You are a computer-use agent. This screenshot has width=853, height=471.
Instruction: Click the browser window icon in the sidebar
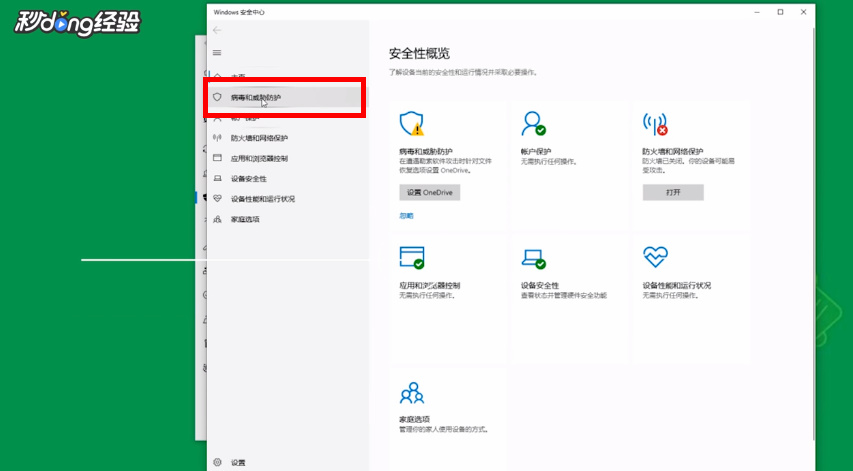[x=217, y=158]
